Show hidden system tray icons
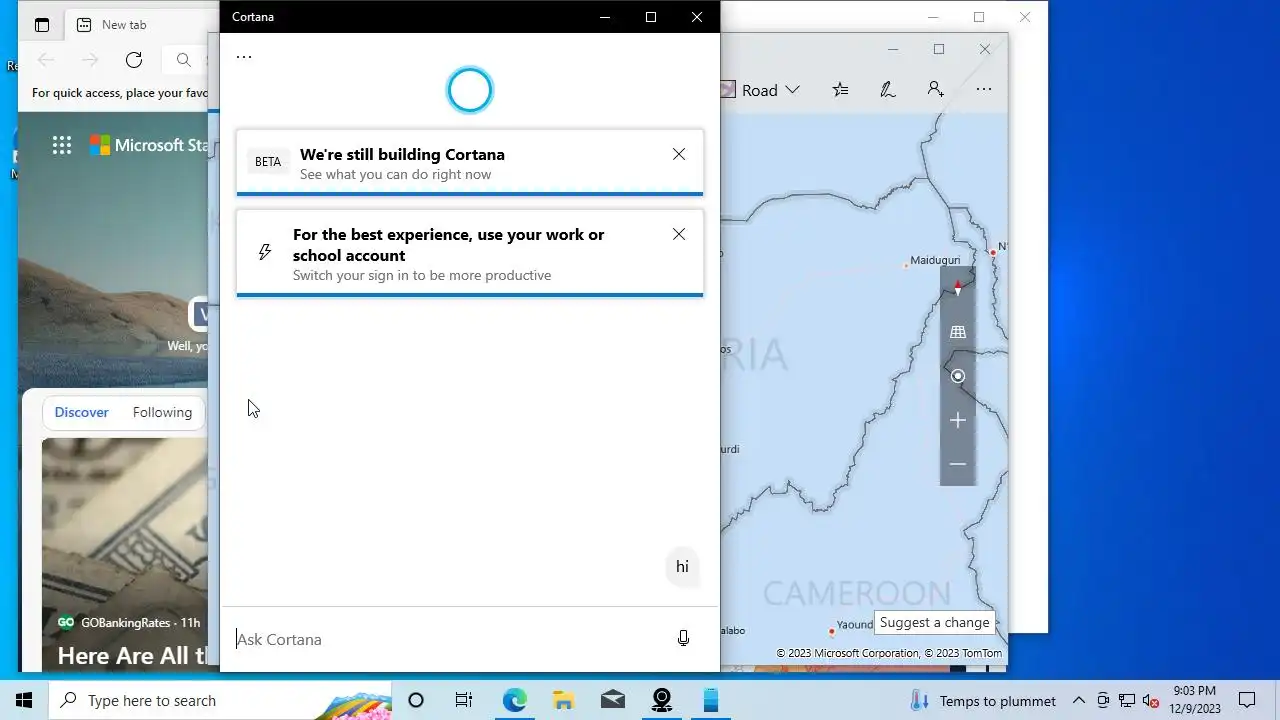Viewport: 1280px width, 720px height. point(1079,700)
